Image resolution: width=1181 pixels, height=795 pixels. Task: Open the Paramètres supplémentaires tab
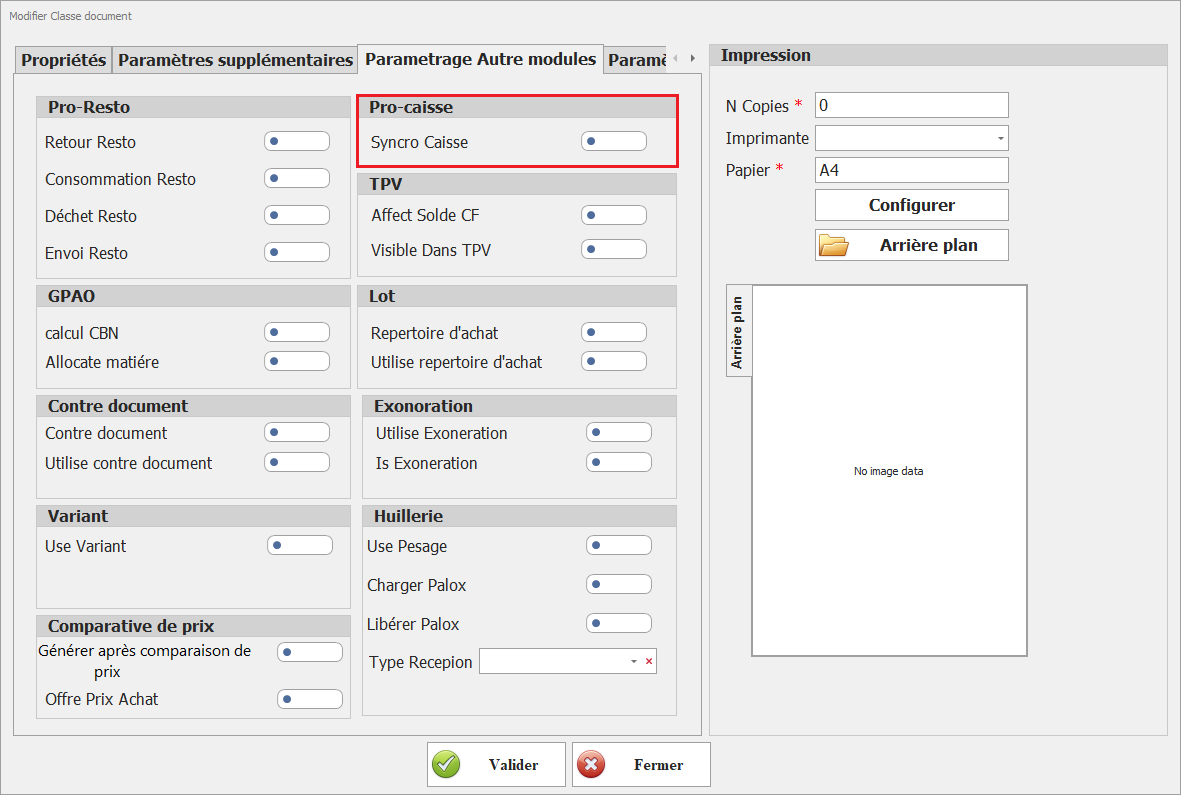coord(235,60)
